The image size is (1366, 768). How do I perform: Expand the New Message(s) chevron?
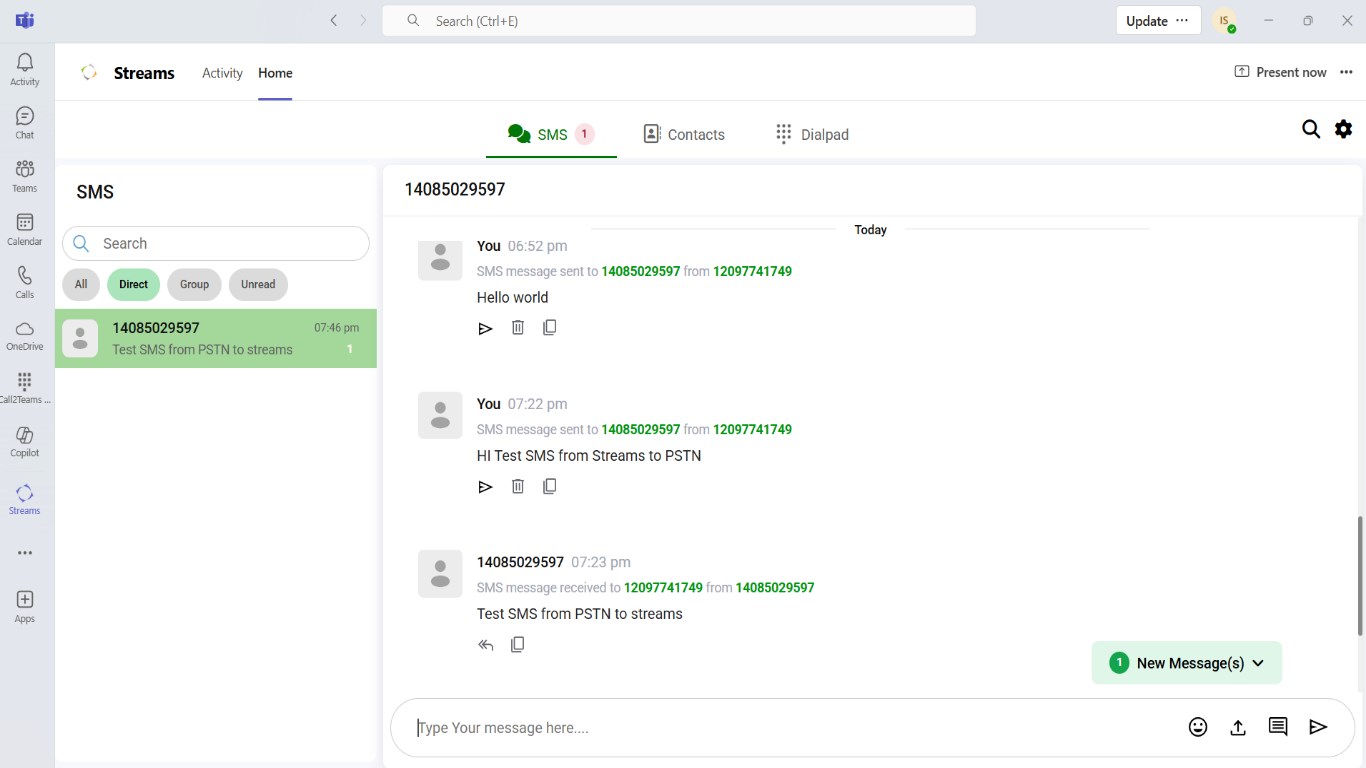[1258, 663]
